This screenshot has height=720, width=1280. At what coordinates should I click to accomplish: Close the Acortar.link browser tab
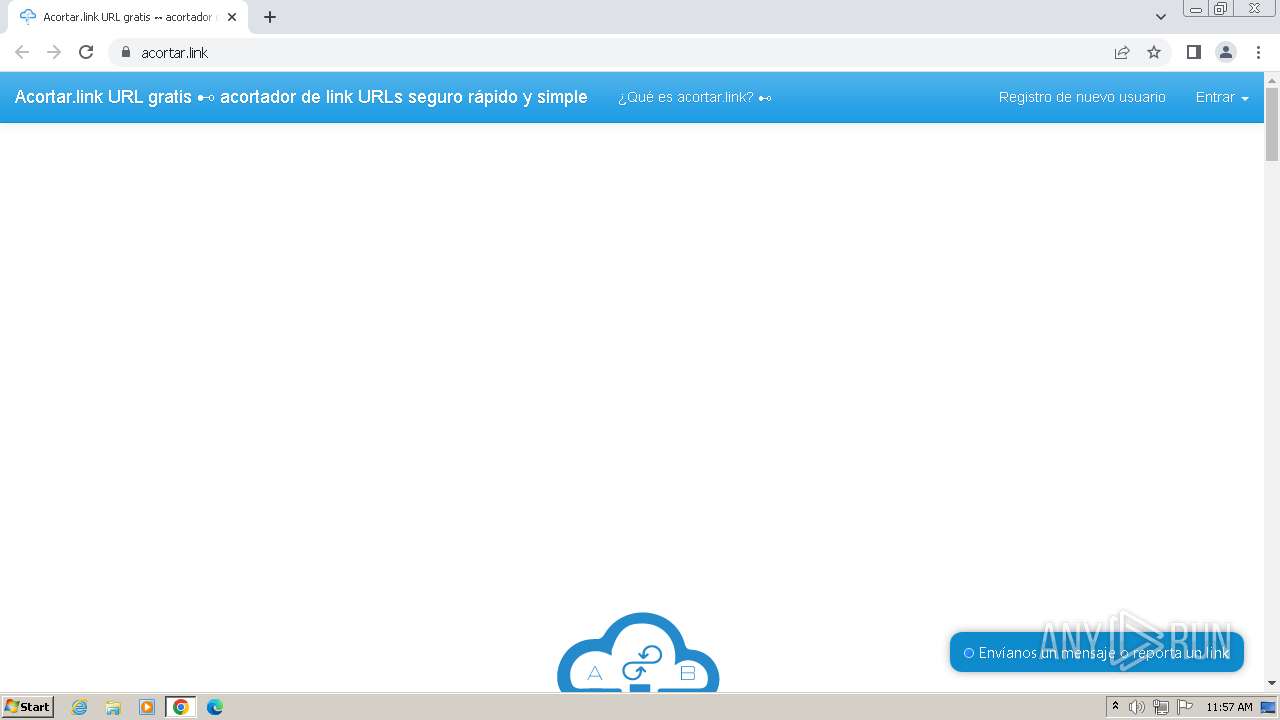(x=232, y=17)
